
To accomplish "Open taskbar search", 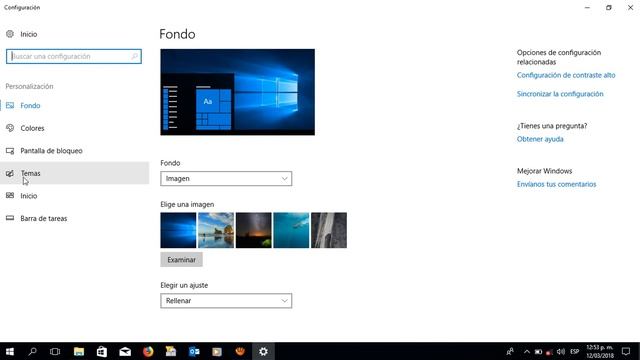I will click(32, 351).
